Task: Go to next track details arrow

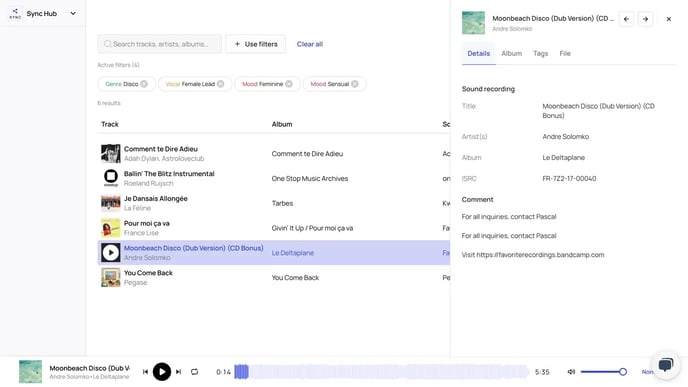Action: click(x=645, y=19)
